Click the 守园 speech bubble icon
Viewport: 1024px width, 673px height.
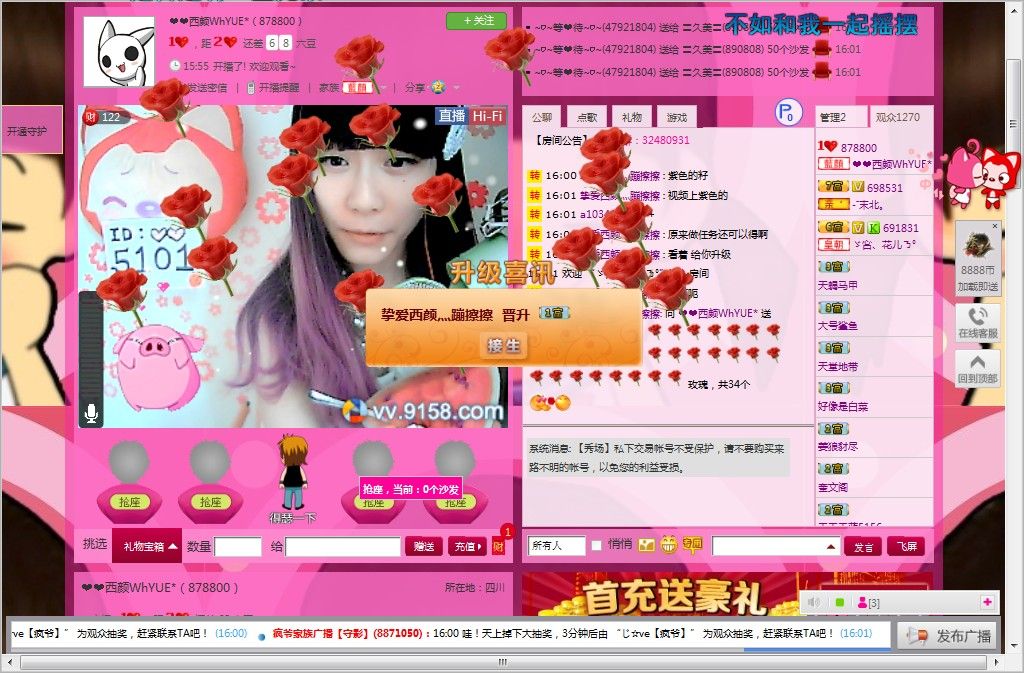[692, 544]
